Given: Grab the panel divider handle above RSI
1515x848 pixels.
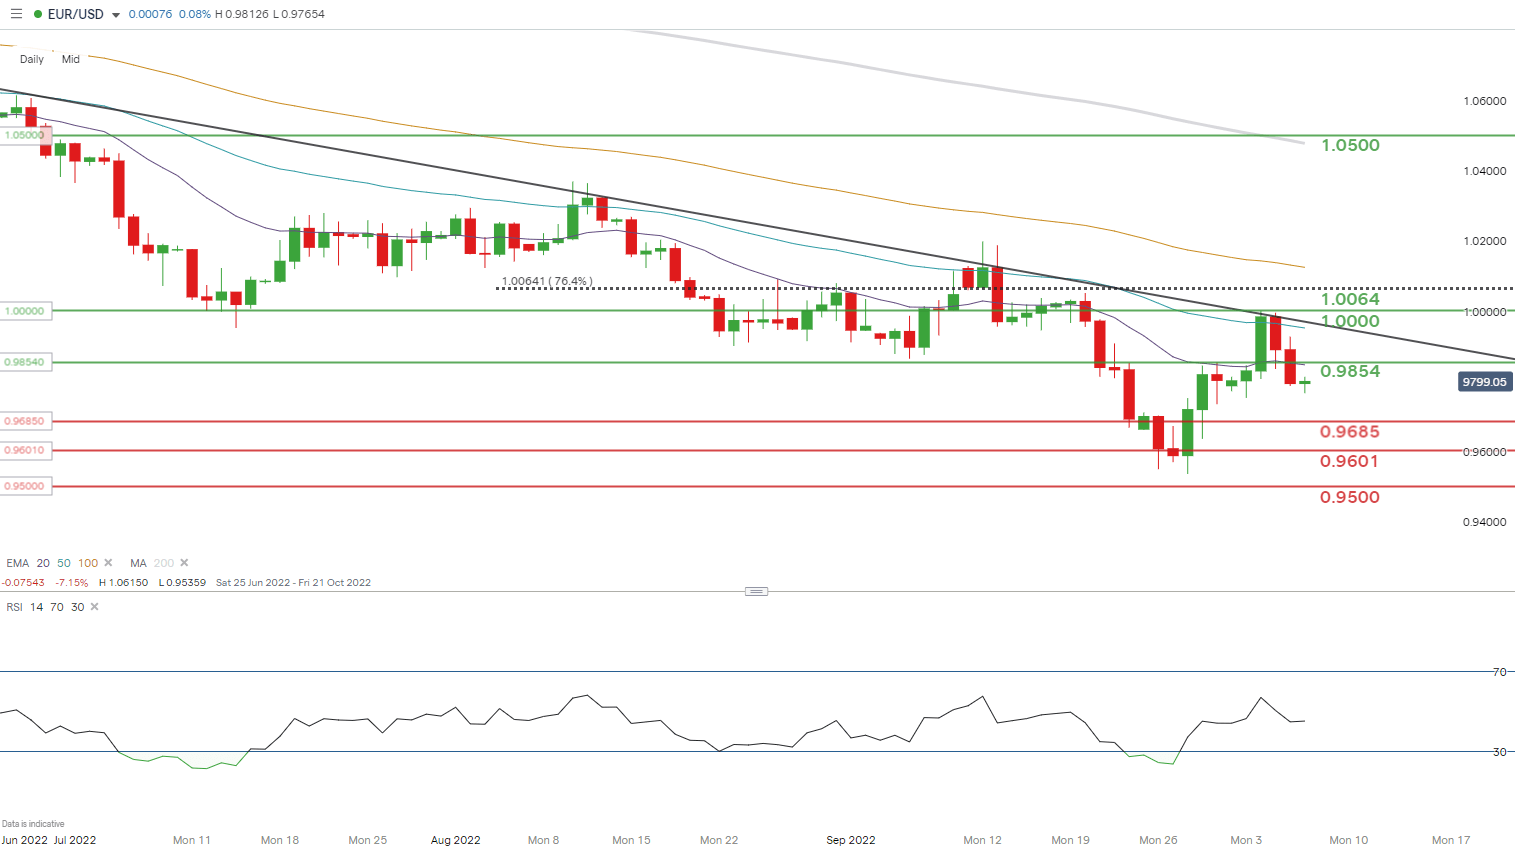Looking at the screenshot, I should (x=757, y=592).
